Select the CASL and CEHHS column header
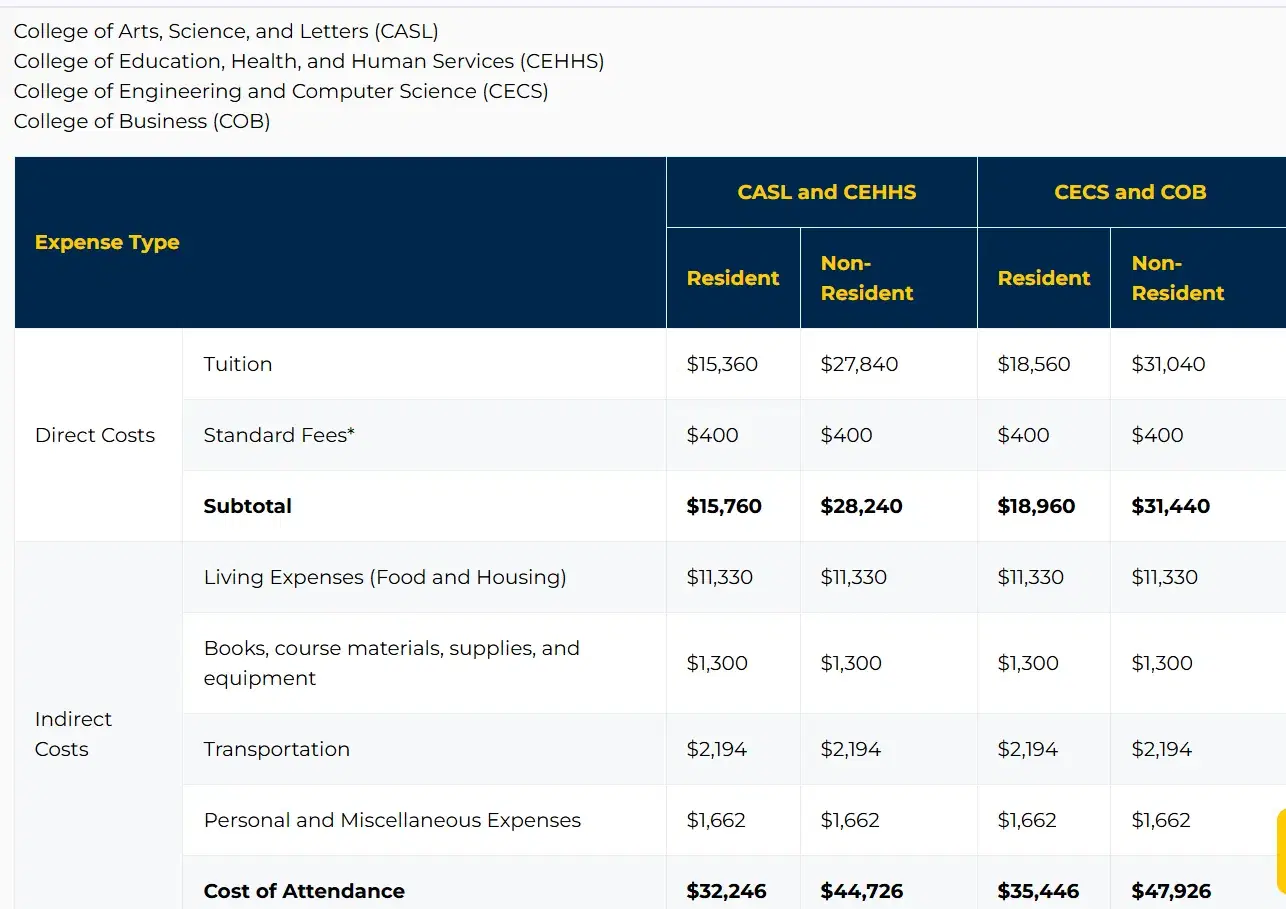This screenshot has height=909, width=1286. tap(821, 192)
